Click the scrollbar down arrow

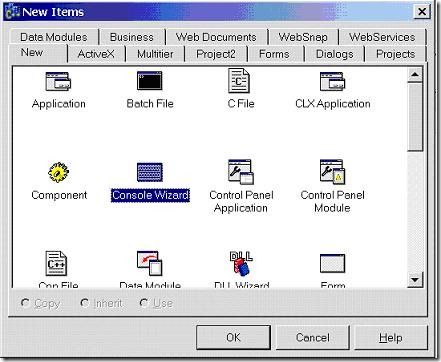tap(415, 279)
